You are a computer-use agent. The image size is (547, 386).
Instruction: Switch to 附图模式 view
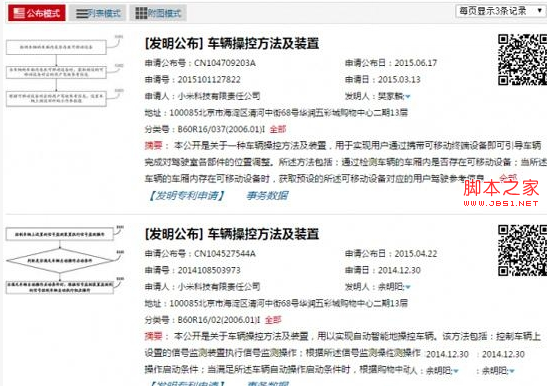tap(158, 13)
